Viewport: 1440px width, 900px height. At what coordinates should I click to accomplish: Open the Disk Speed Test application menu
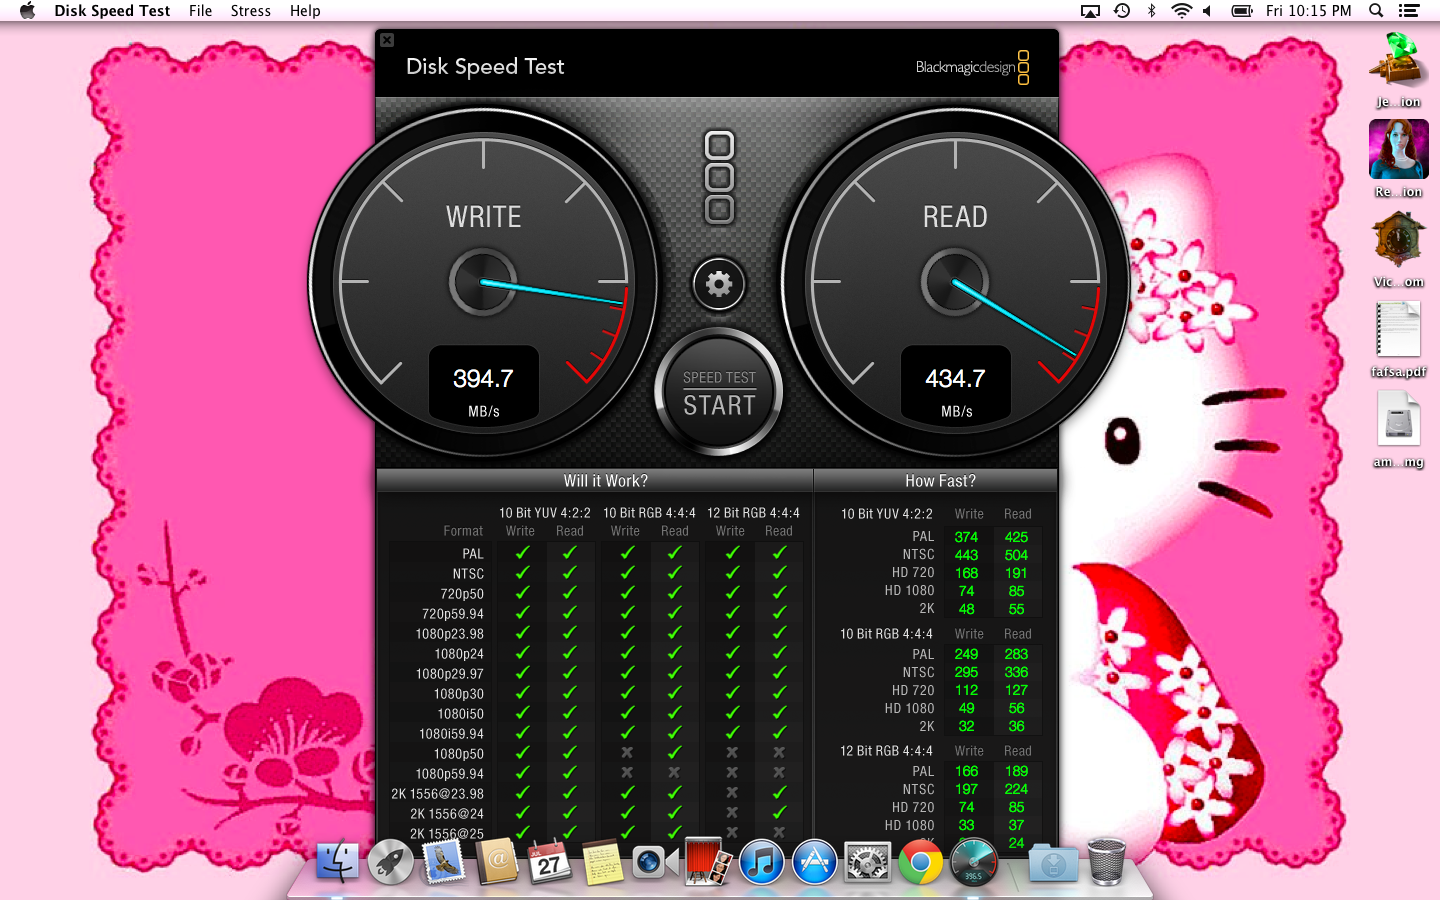[x=112, y=11]
